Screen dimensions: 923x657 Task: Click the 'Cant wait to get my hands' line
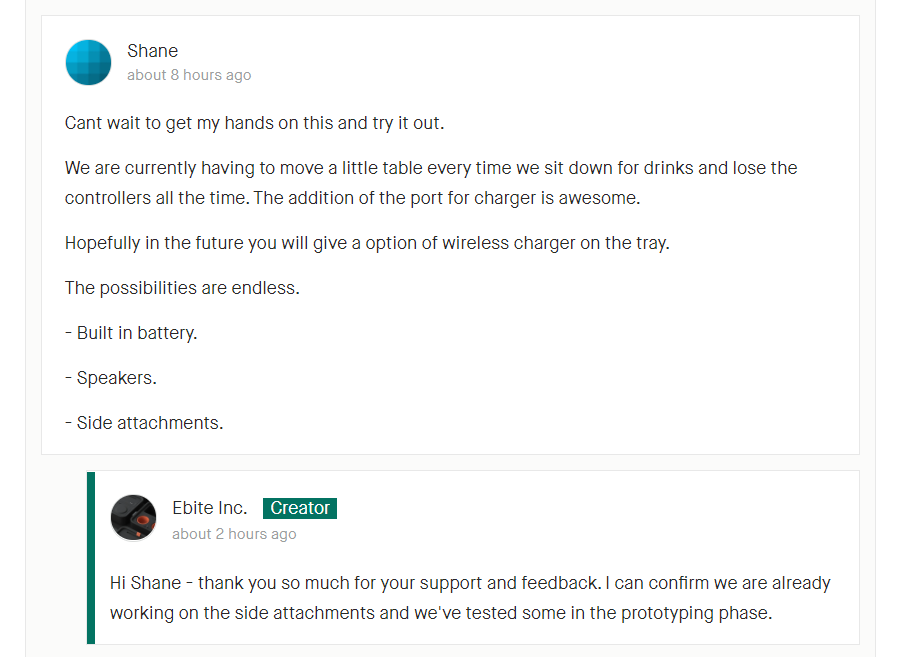[254, 123]
